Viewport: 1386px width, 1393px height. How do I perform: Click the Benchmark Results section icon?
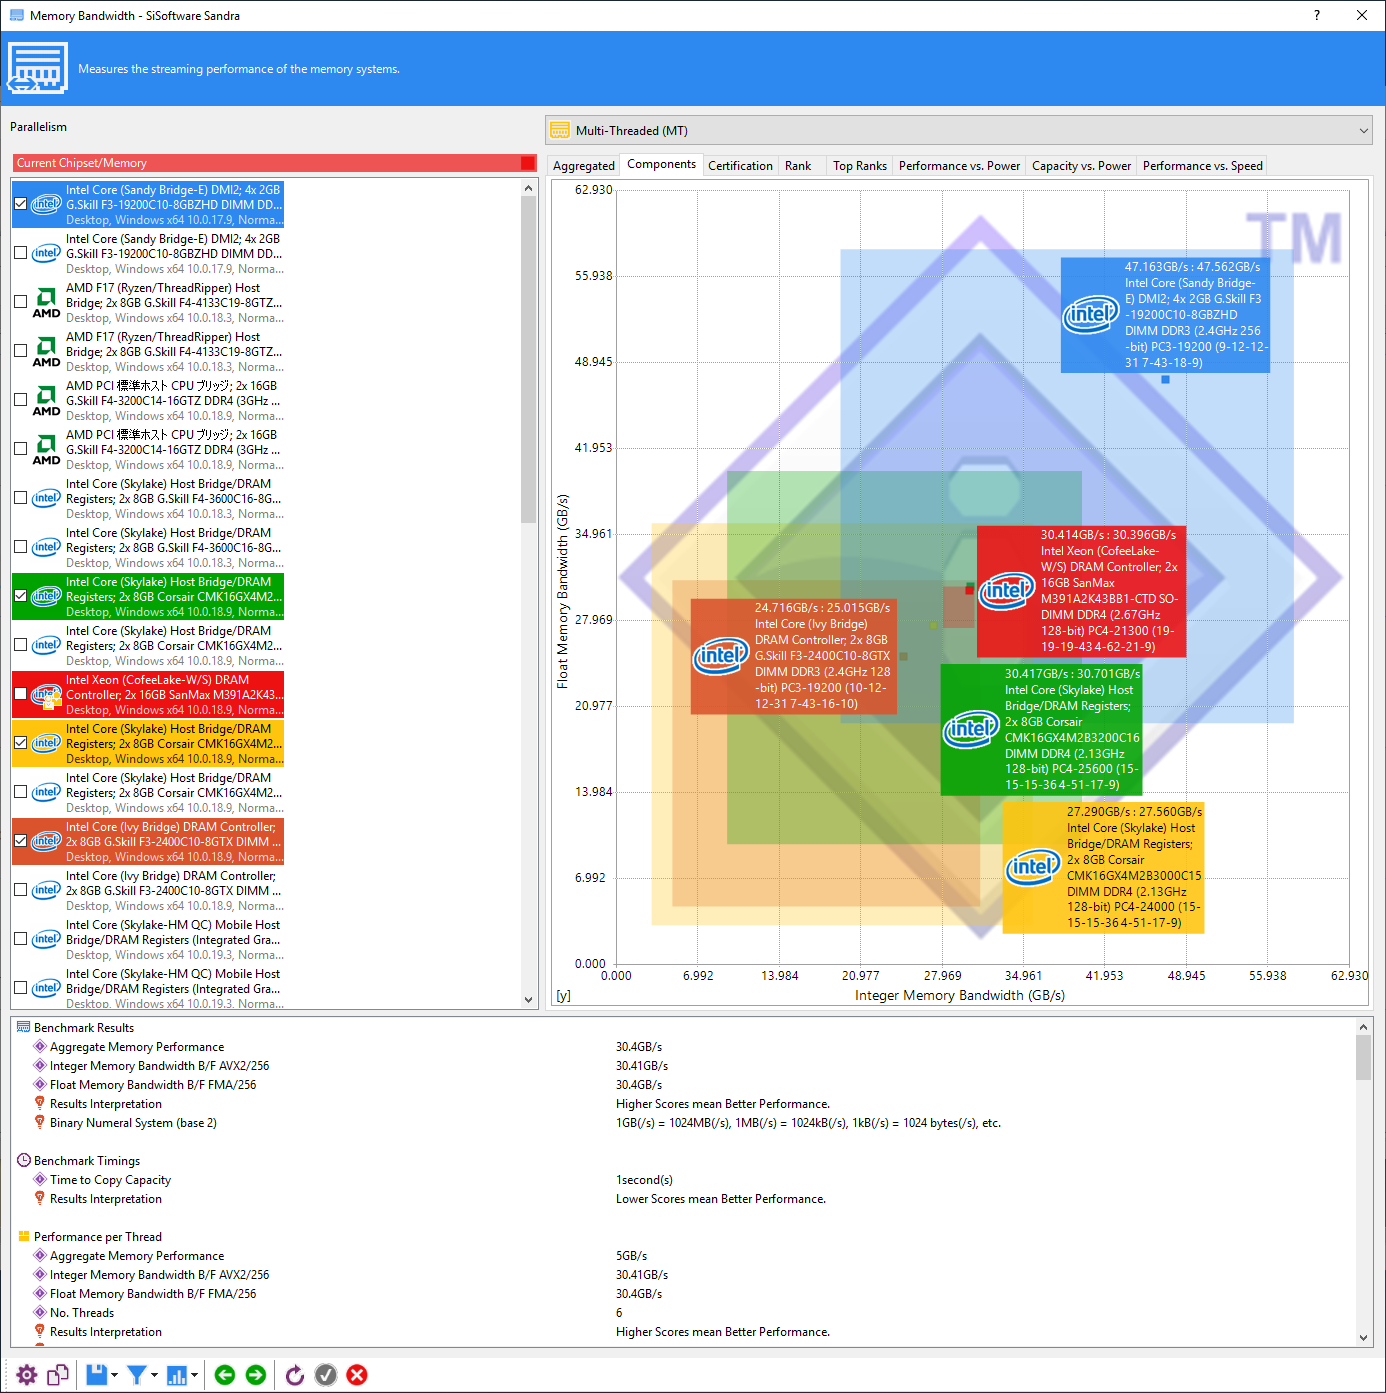point(24,1027)
